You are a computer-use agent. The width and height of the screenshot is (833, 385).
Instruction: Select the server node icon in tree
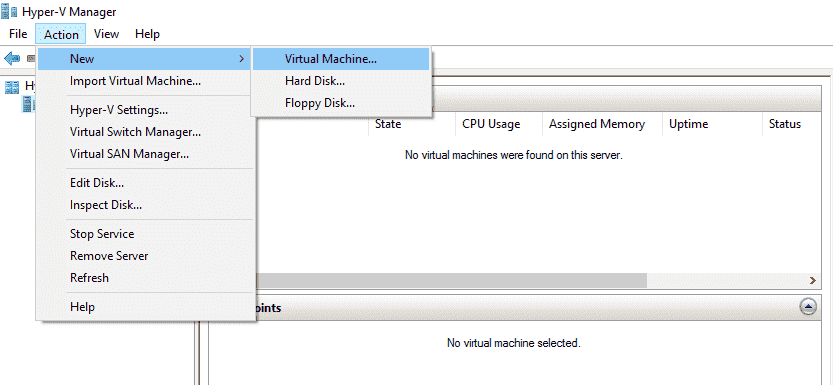(x=27, y=105)
